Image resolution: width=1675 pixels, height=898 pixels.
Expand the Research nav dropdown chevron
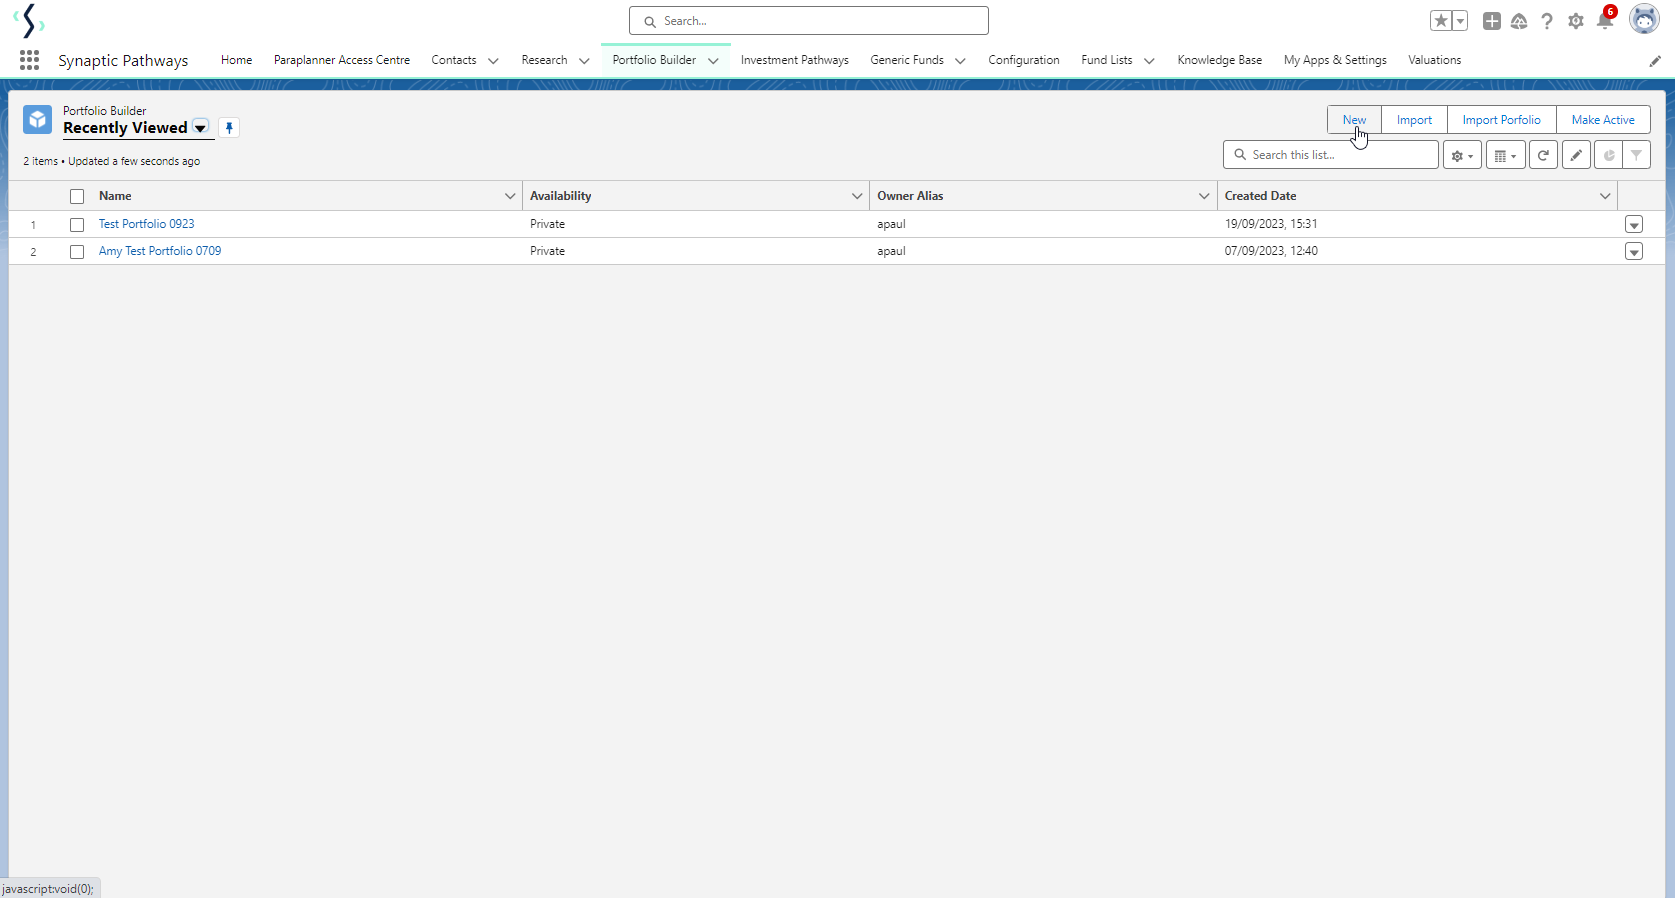pyautogui.click(x=584, y=61)
